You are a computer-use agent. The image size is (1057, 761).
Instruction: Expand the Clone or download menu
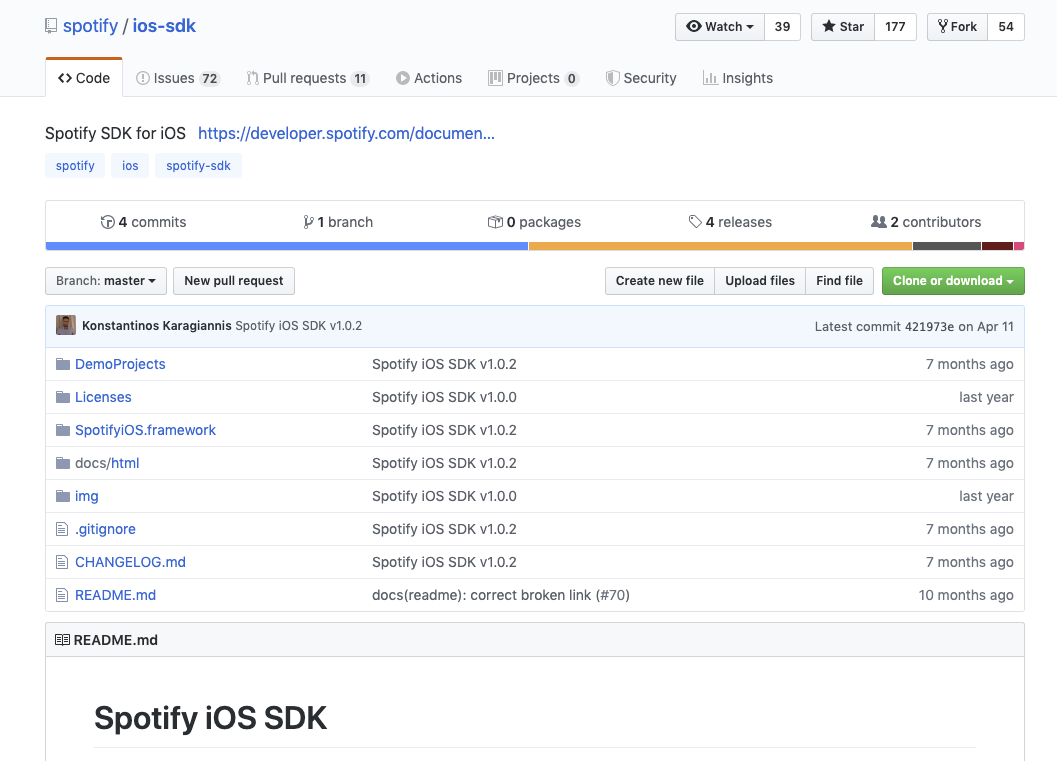(x=953, y=280)
